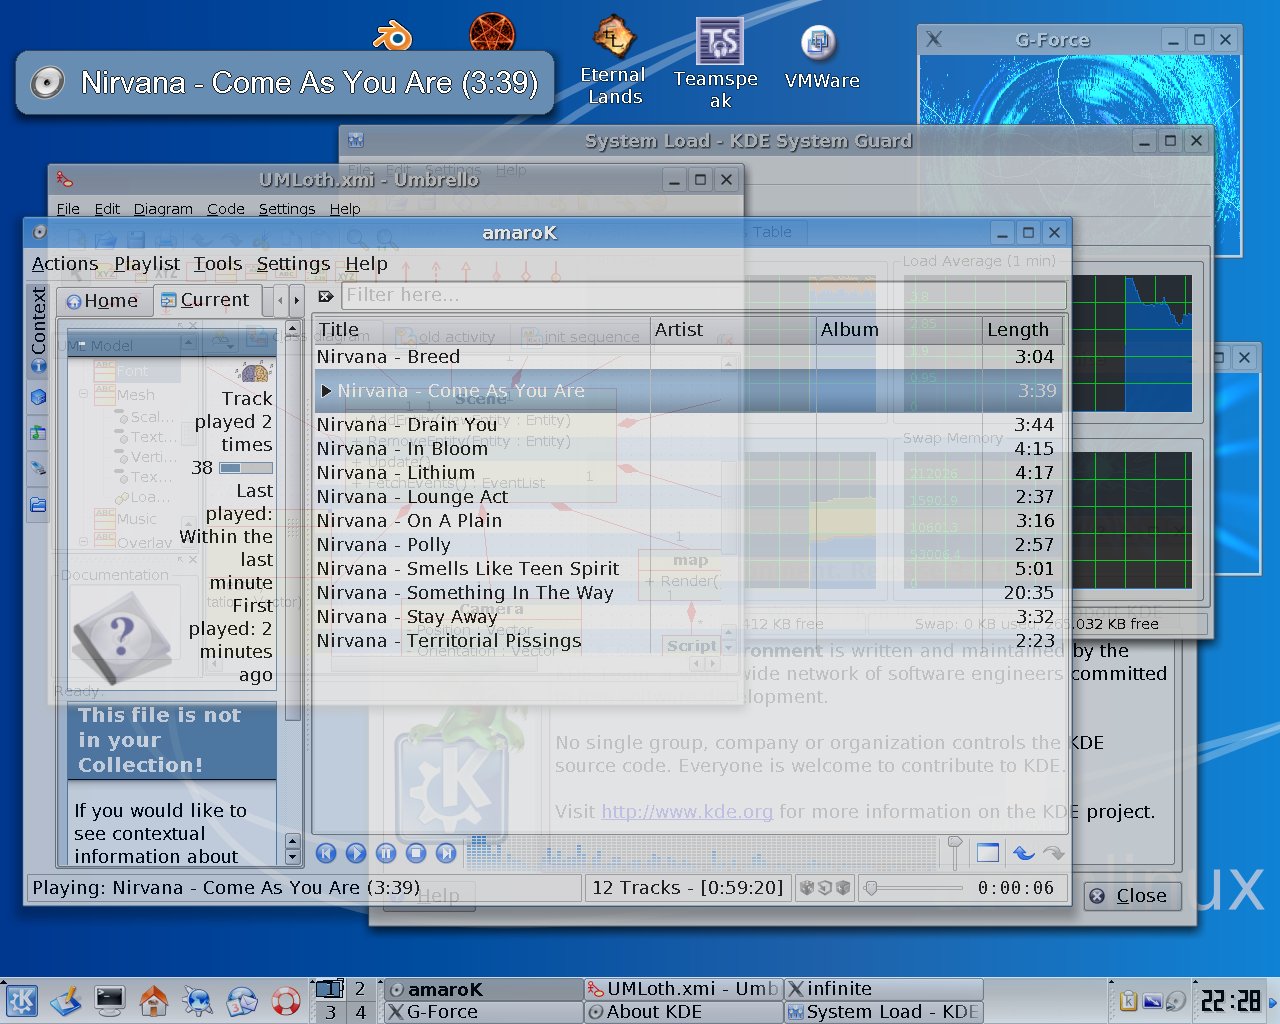Screen dimensions: 1280x1024
Task: Open the Eternal Lands desktop icon
Action: pos(614,60)
